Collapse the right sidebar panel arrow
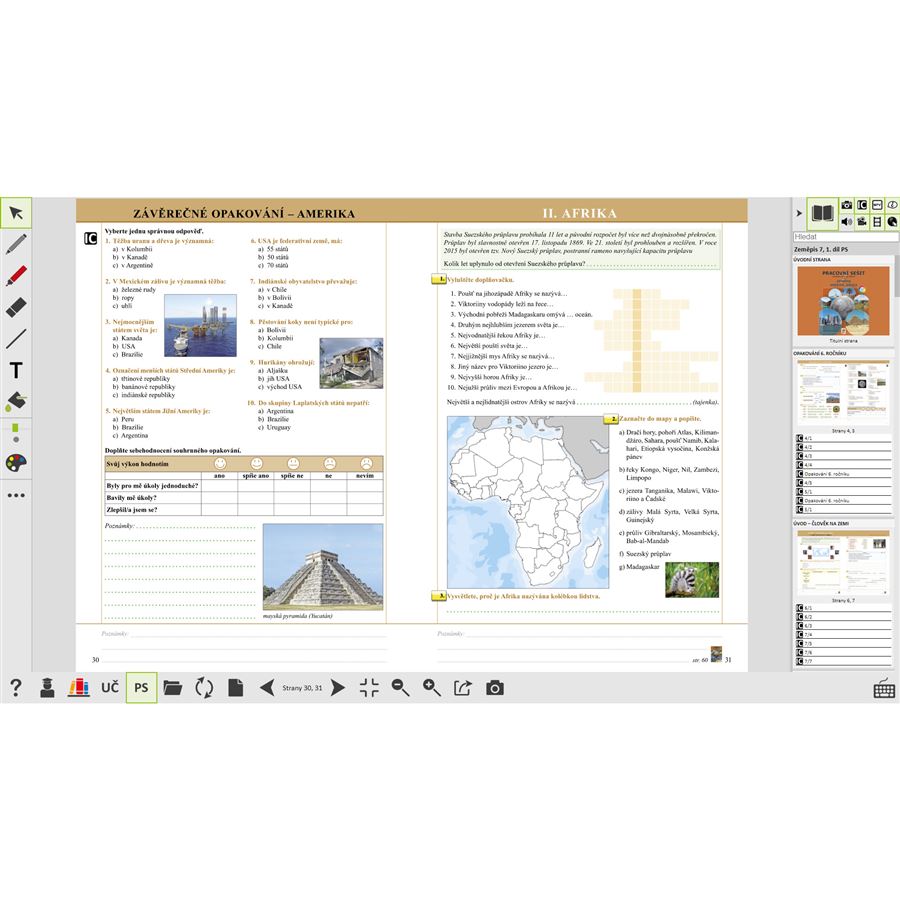This screenshot has height=900, width=900. point(798,213)
